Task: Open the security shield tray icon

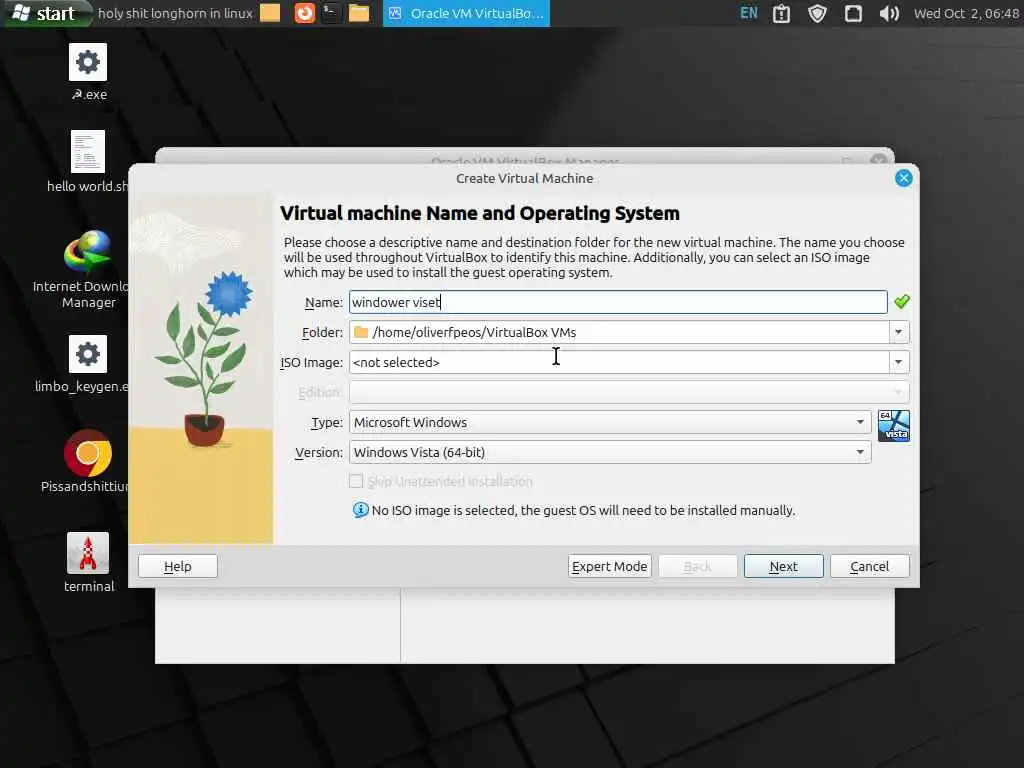Action: (x=817, y=14)
